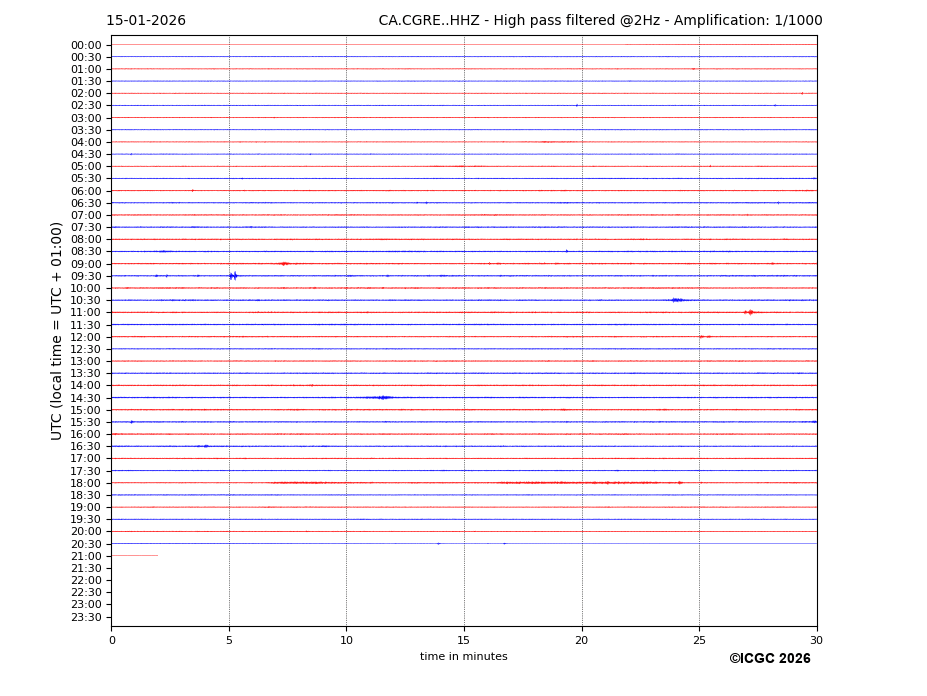This screenshot has width=927, height=696.
Task: Click the 15-01-2026 date in the title
Action: (x=146, y=21)
